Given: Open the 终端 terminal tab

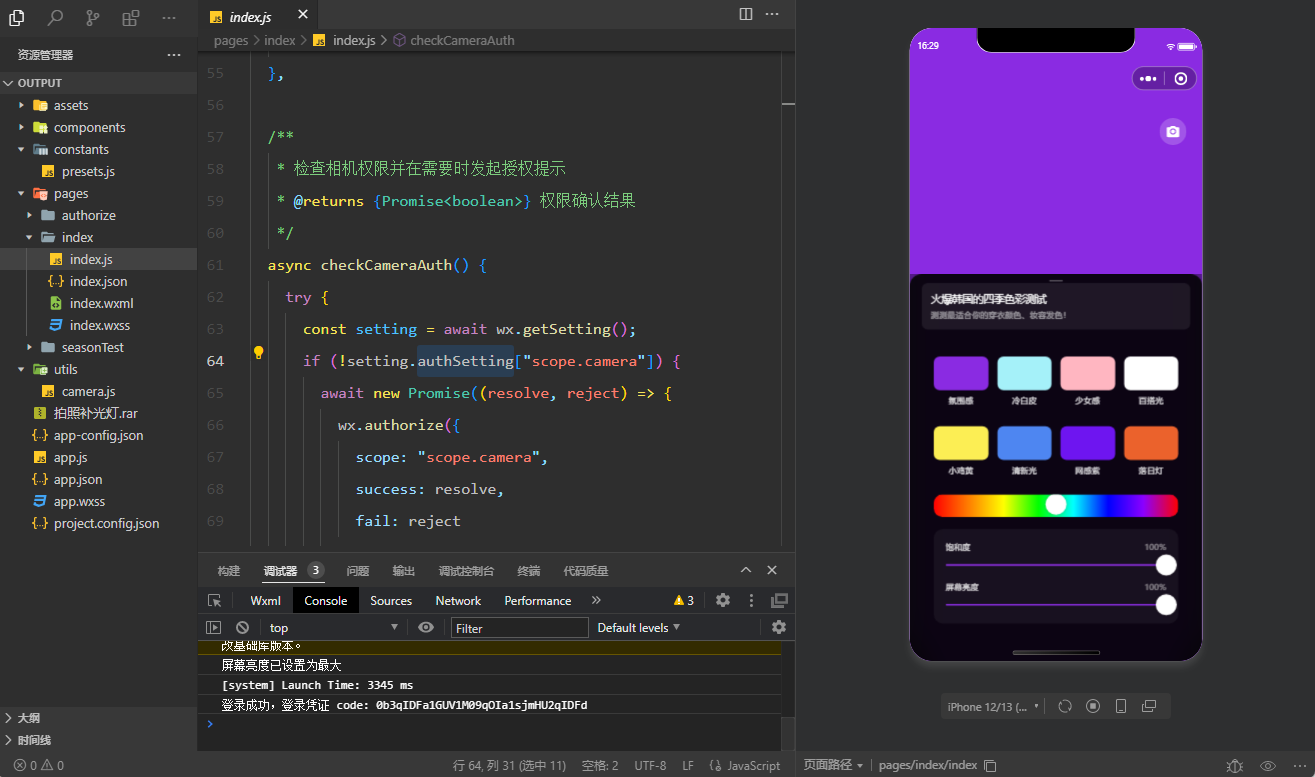Looking at the screenshot, I should coord(529,571).
